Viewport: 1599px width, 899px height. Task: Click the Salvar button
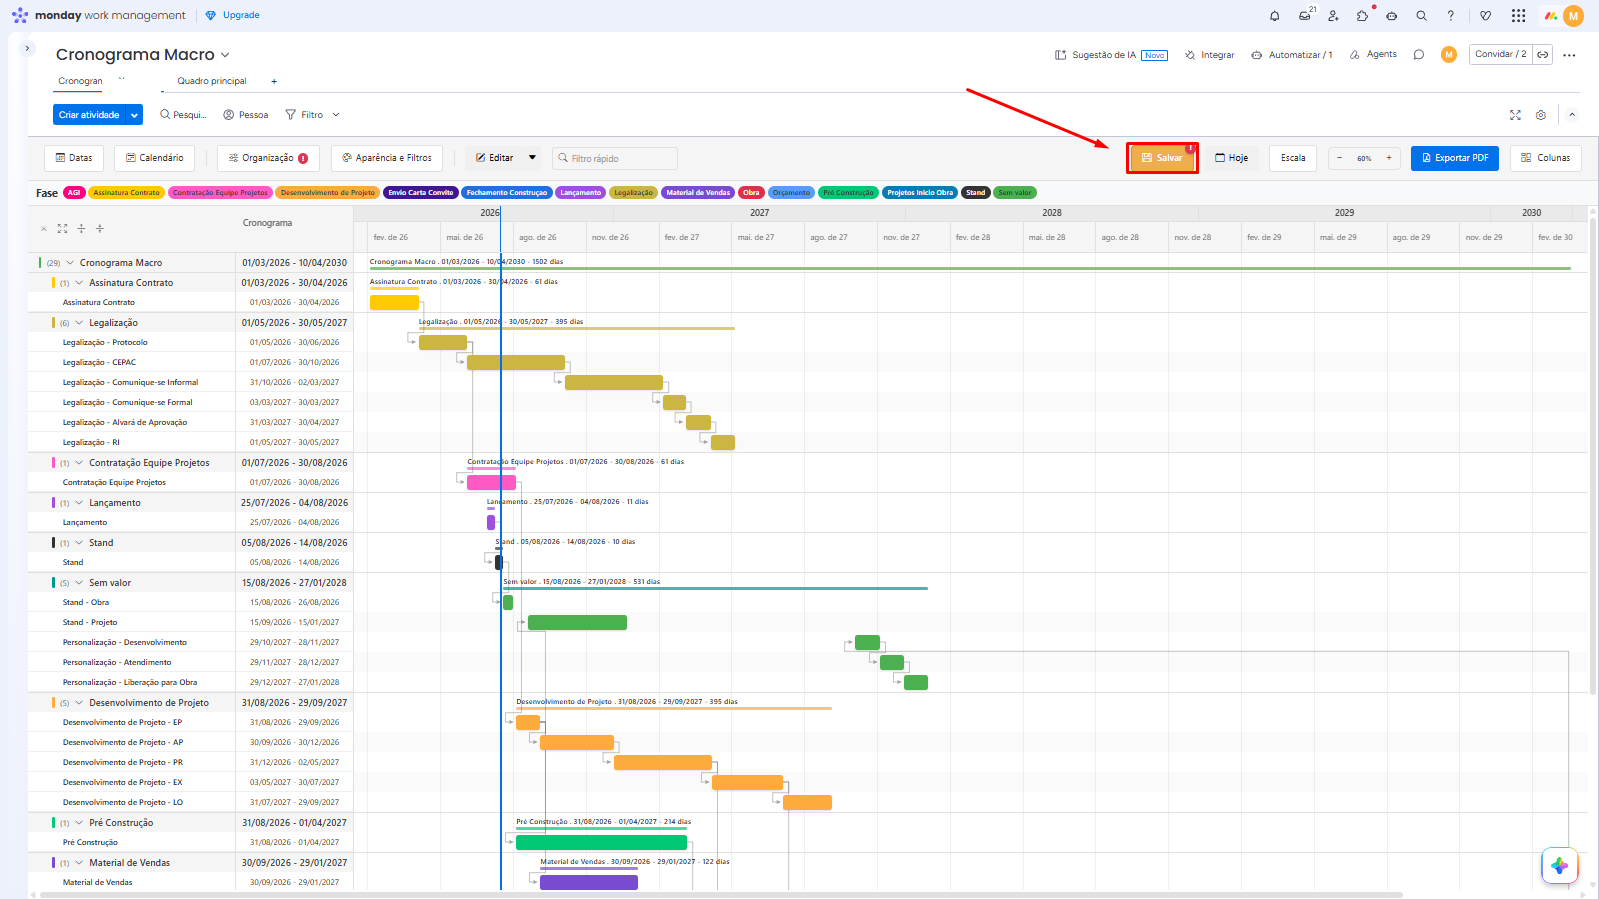(1162, 158)
